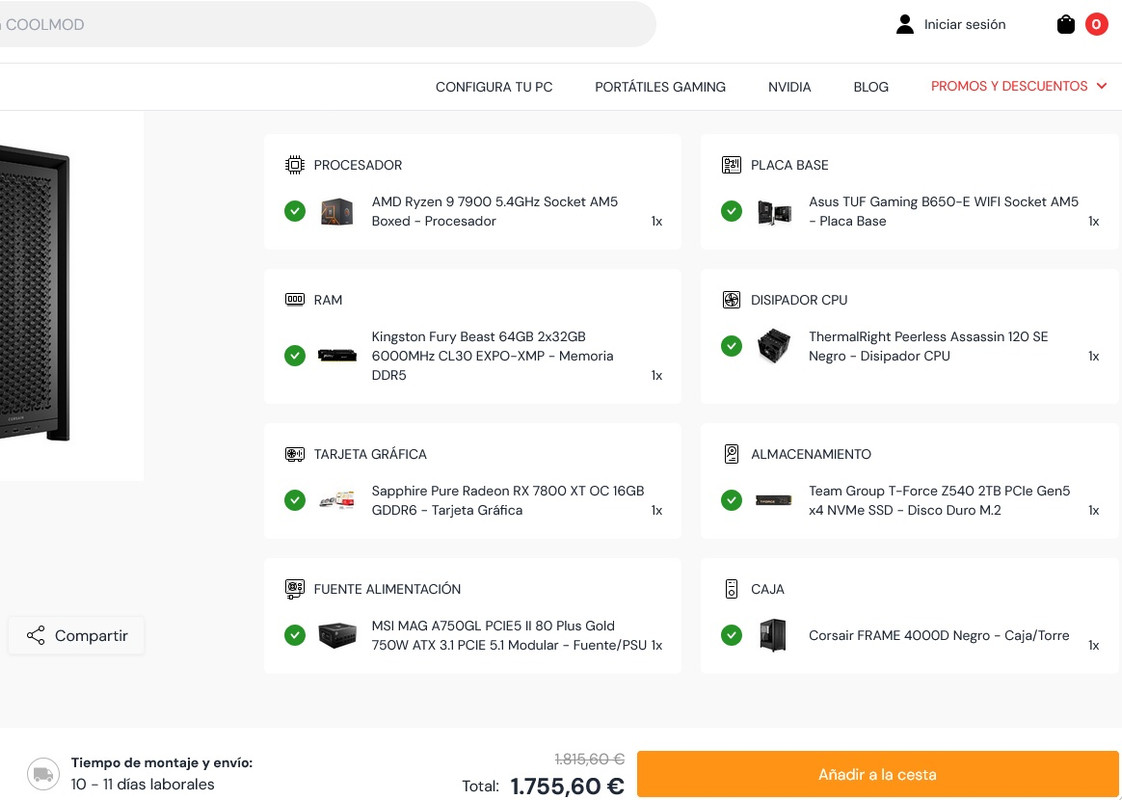Viewport: 1122px width, 800px height.
Task: Open the Promos y Descuentos menu label
Action: [1009, 87]
